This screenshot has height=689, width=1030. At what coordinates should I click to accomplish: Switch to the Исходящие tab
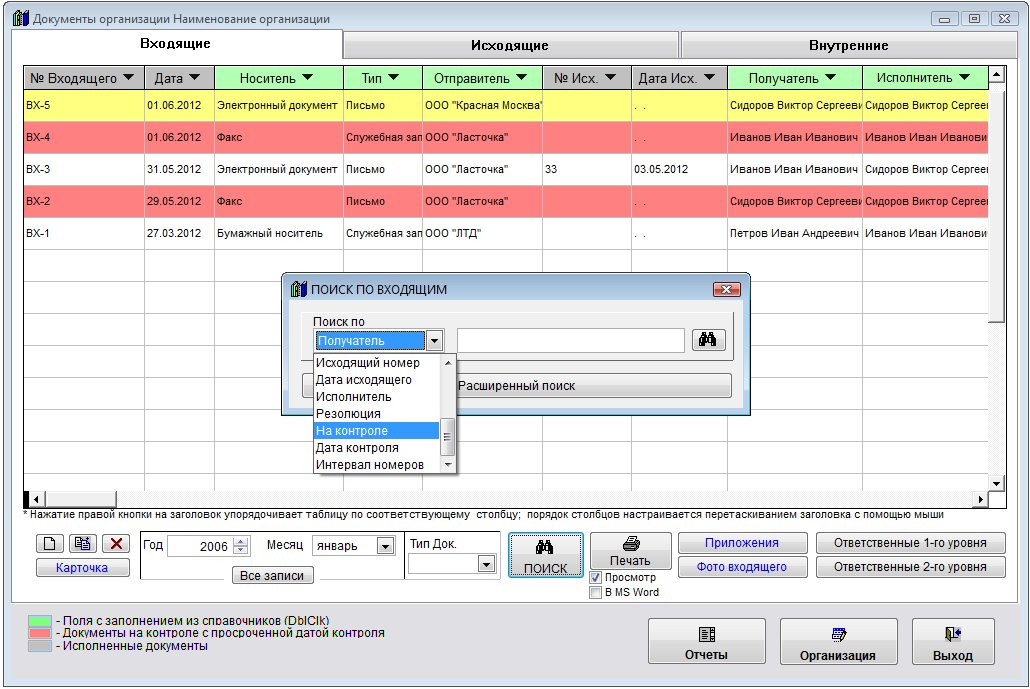(510, 45)
